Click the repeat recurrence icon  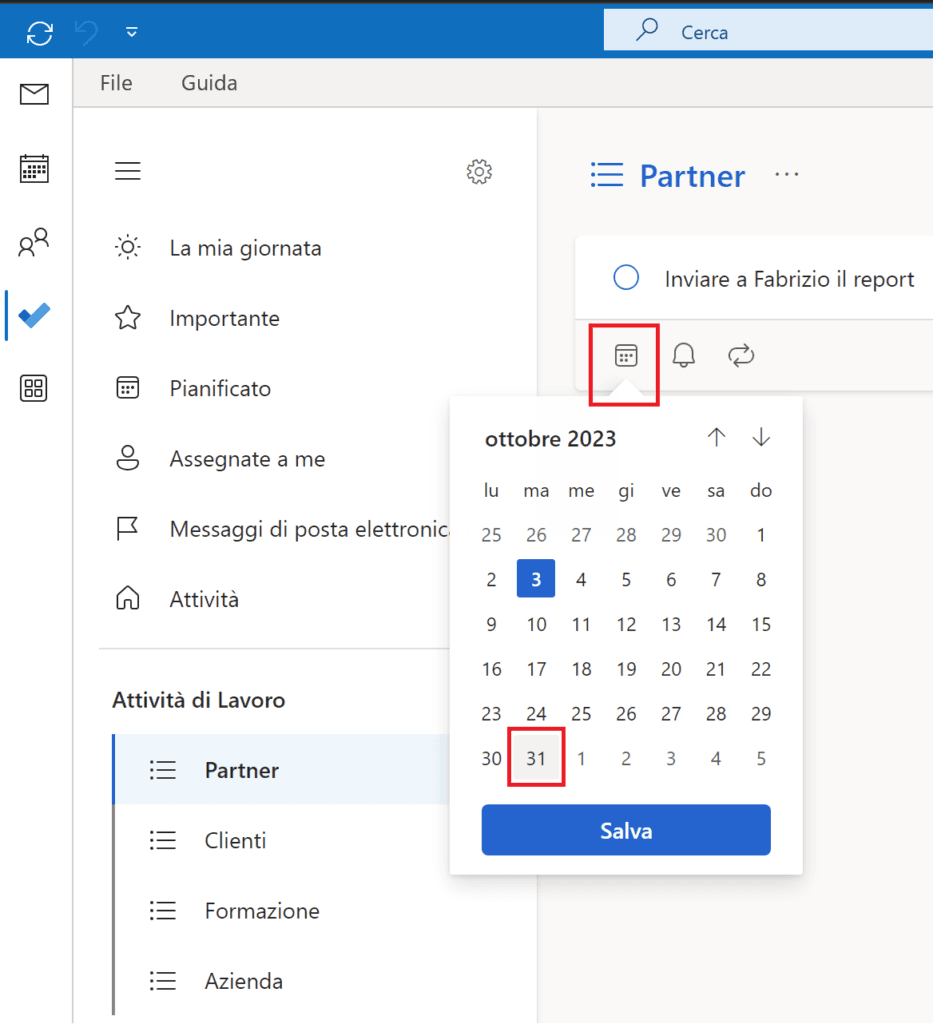tap(741, 355)
